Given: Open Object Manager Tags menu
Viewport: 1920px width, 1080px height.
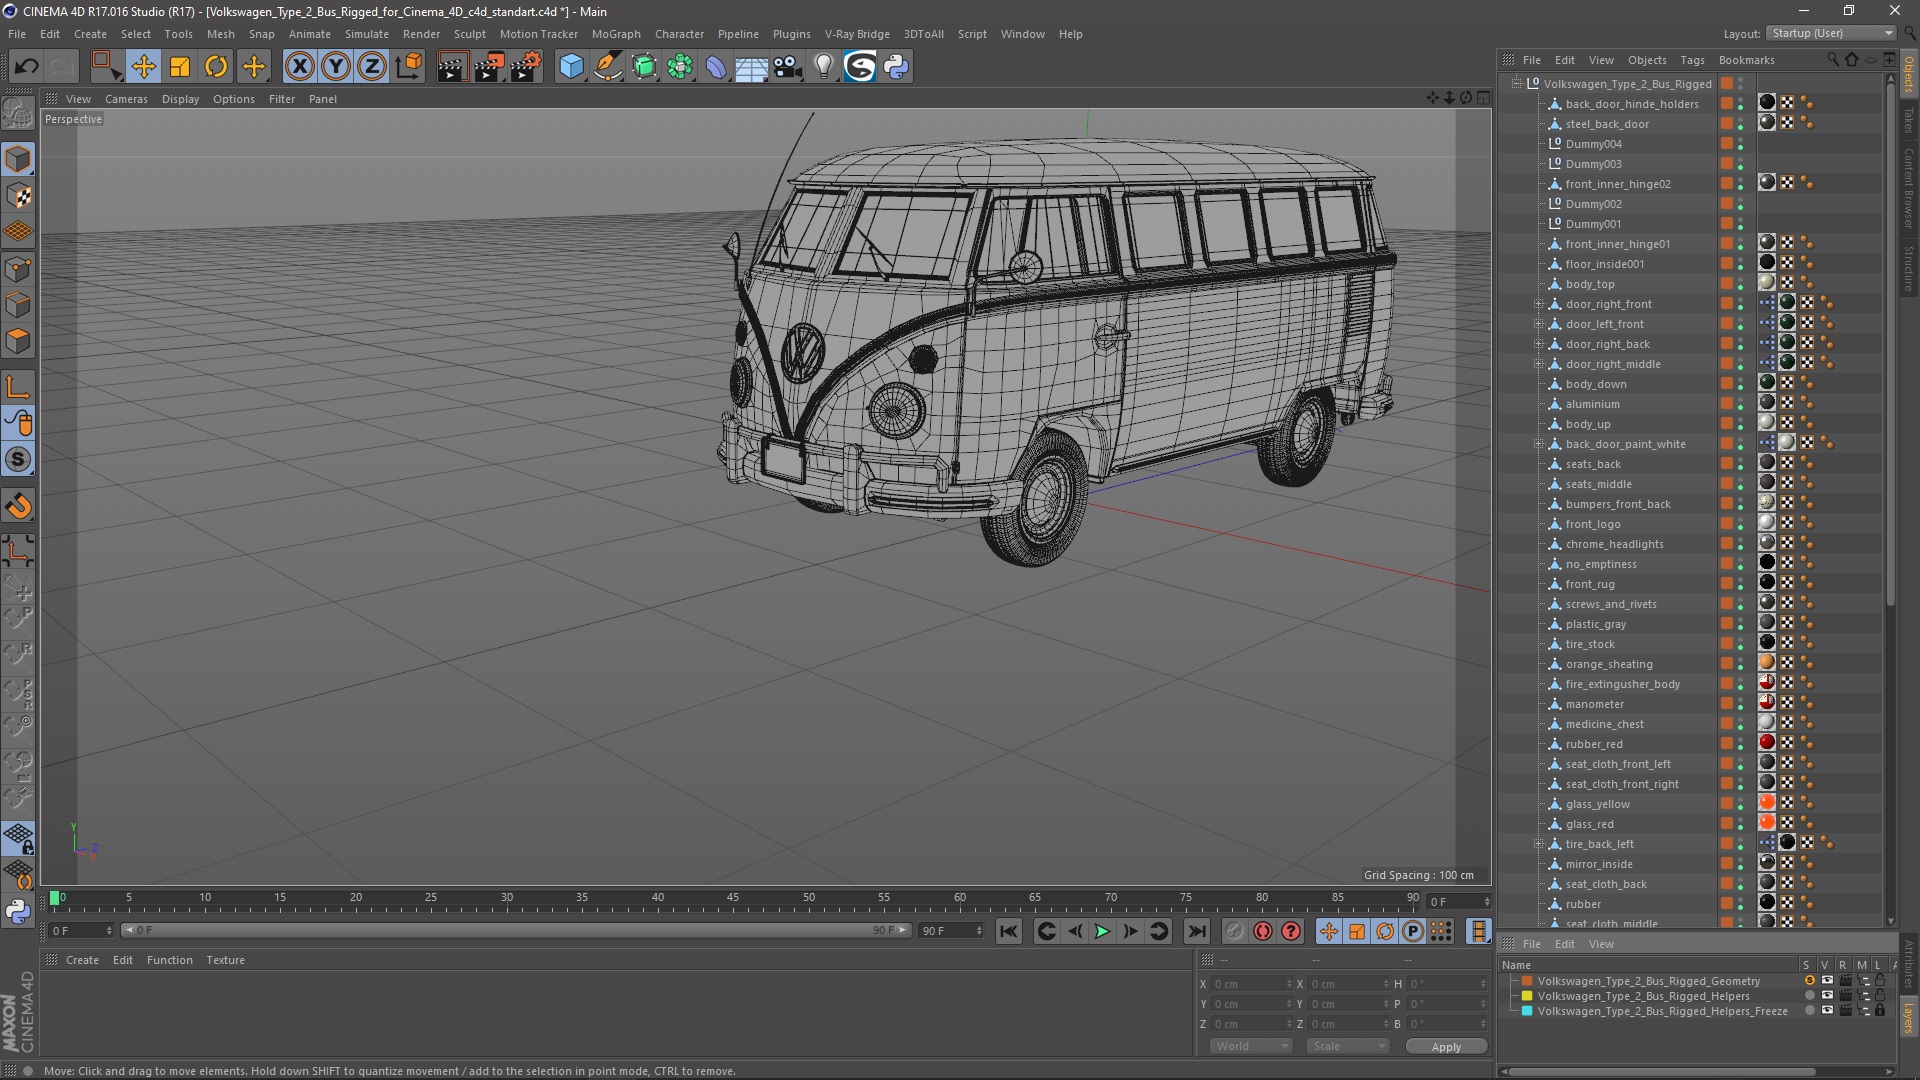Looking at the screenshot, I should pyautogui.click(x=1692, y=60).
